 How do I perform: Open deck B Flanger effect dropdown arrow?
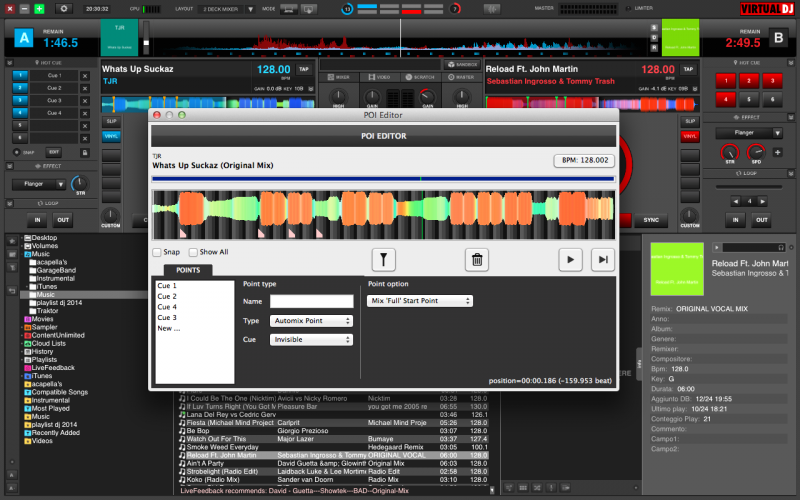point(778,133)
